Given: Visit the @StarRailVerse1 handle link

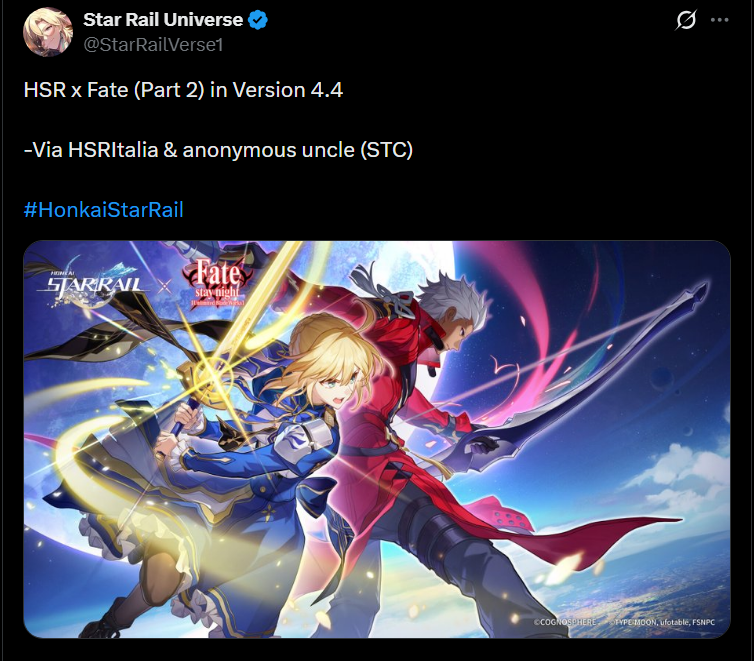Looking at the screenshot, I should click(153, 45).
